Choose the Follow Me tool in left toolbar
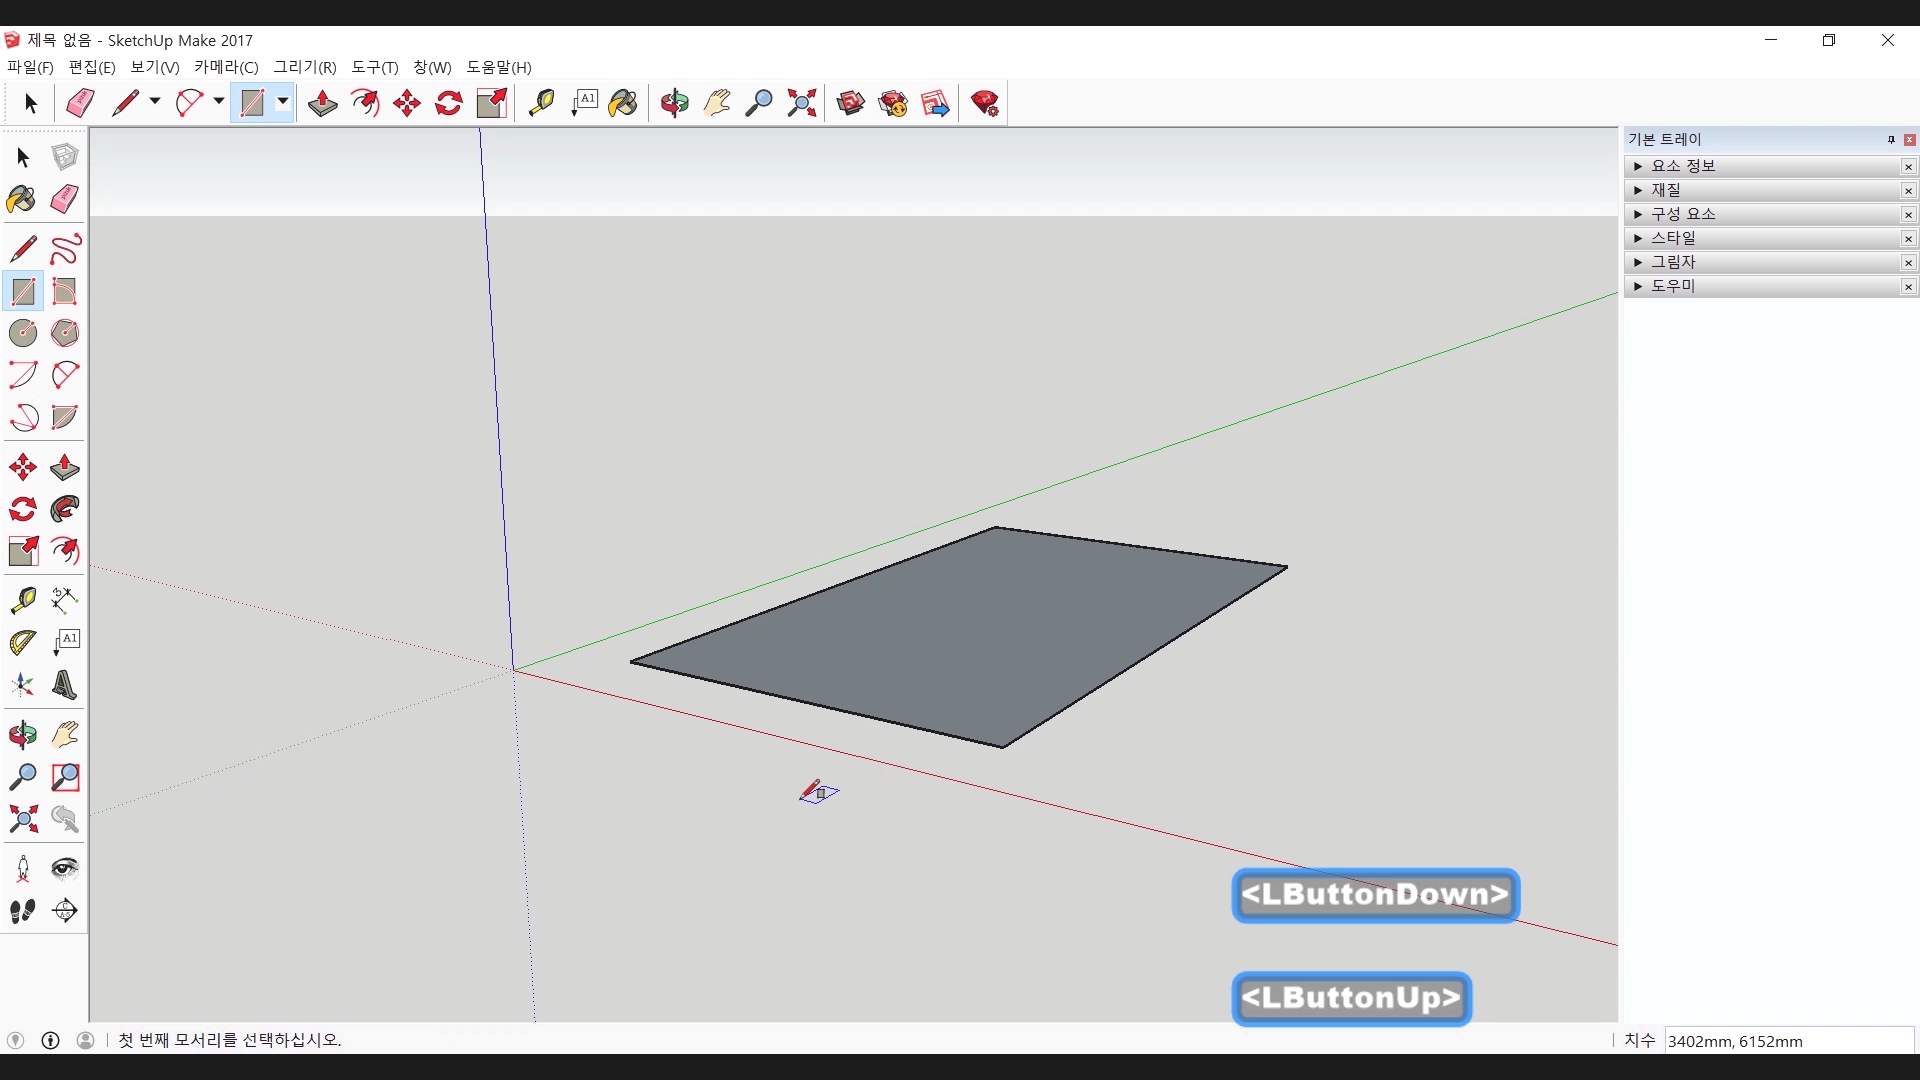This screenshot has width=1920, height=1080. pos(65,509)
